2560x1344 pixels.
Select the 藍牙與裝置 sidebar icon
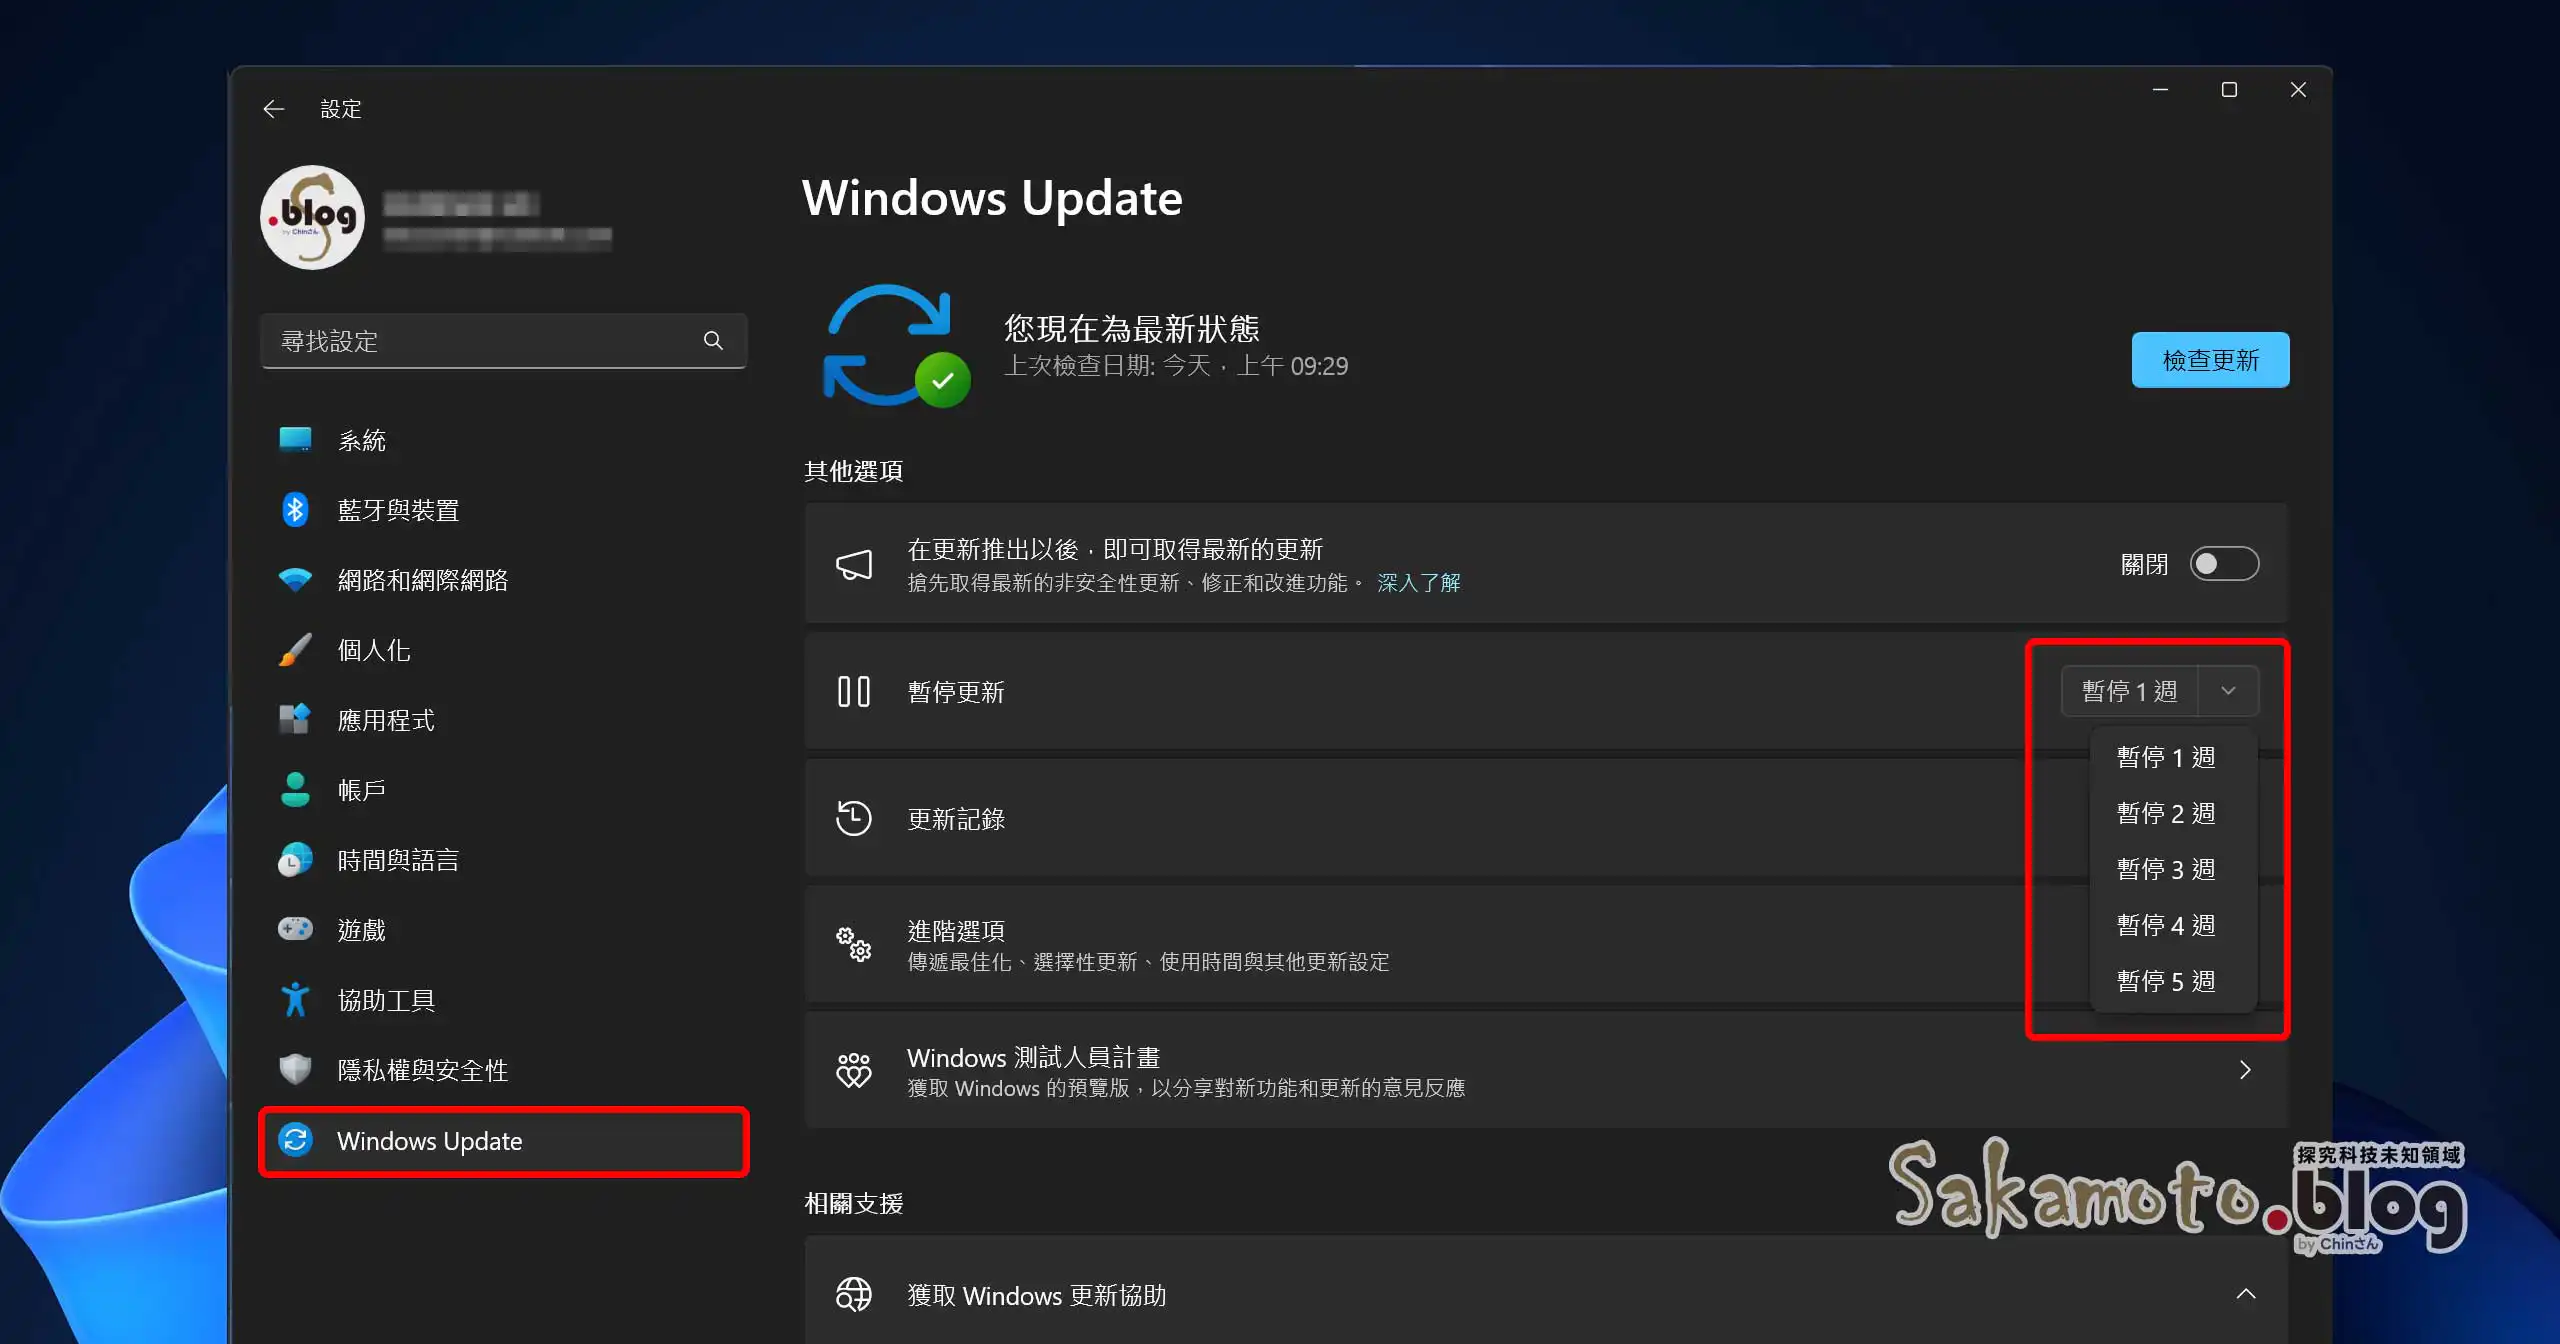(295, 509)
